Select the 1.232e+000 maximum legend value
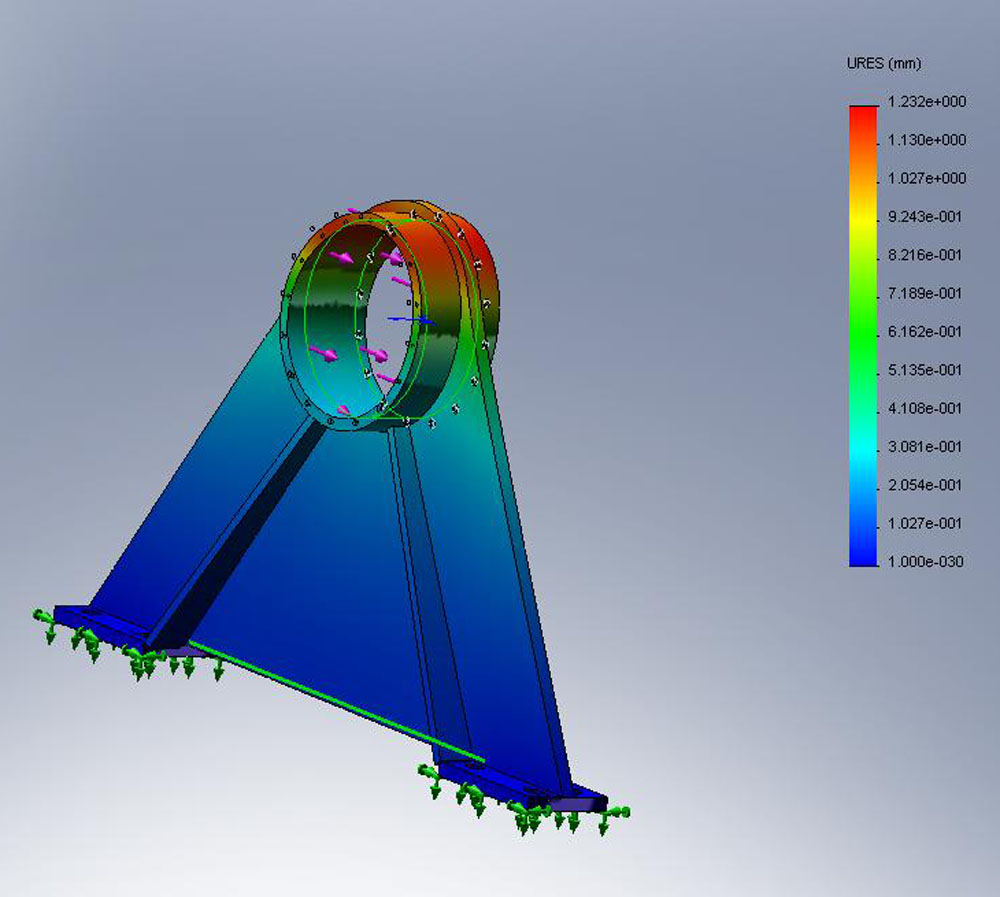This screenshot has height=897, width=1000. 927,102
